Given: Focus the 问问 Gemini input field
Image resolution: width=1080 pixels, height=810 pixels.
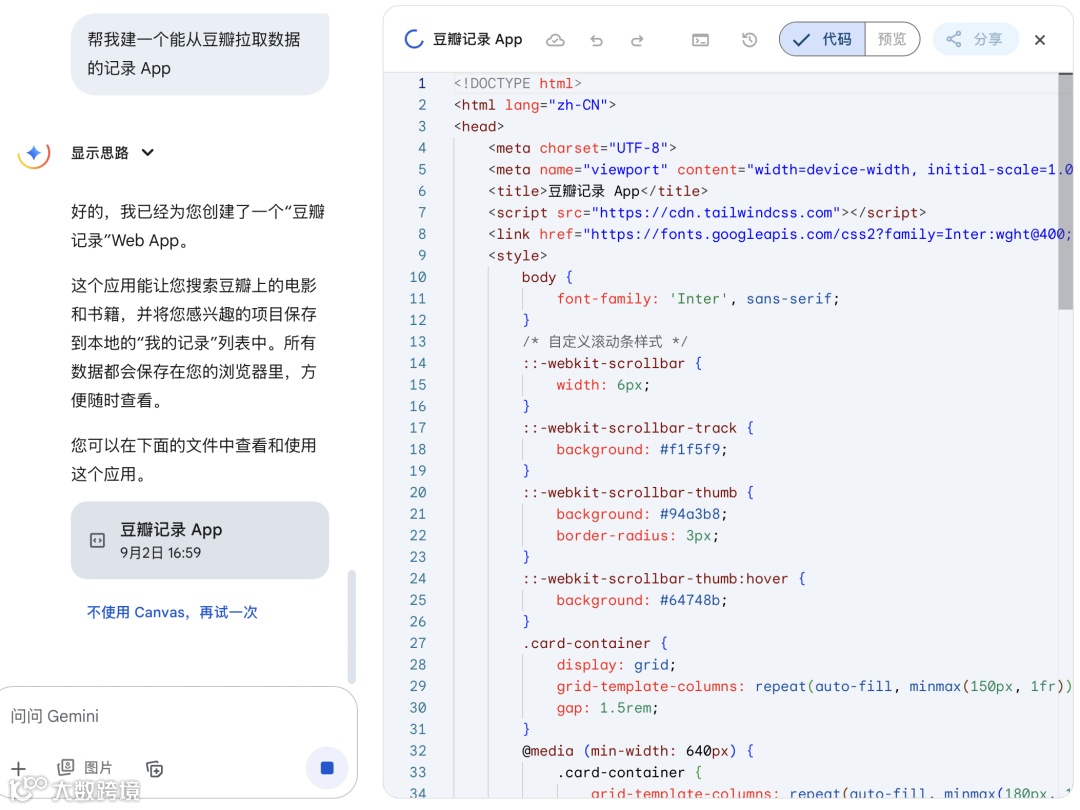Looking at the screenshot, I should 178,716.
